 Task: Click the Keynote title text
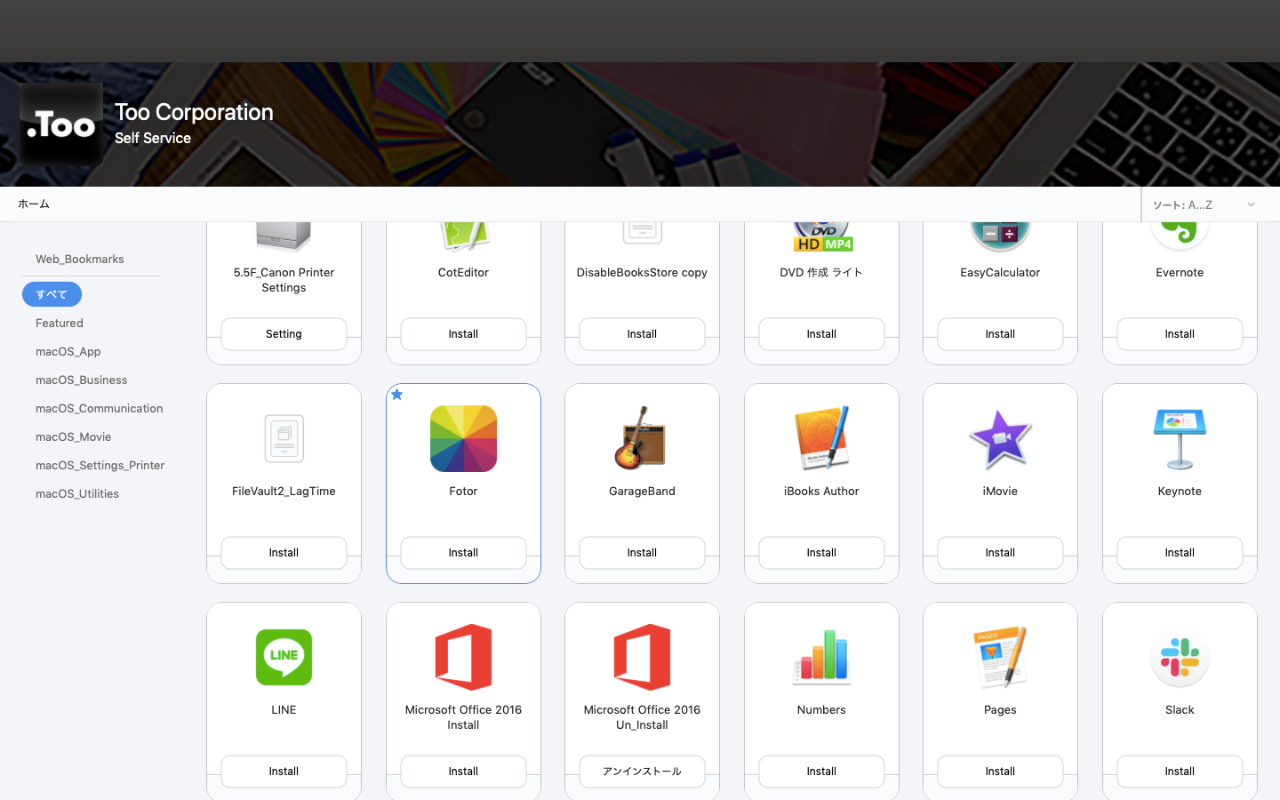tap(1179, 491)
